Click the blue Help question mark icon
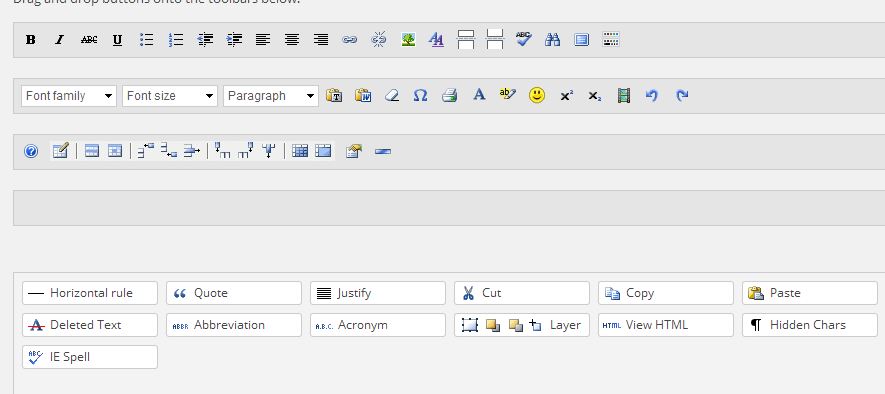This screenshot has height=394, width=885. (x=31, y=151)
